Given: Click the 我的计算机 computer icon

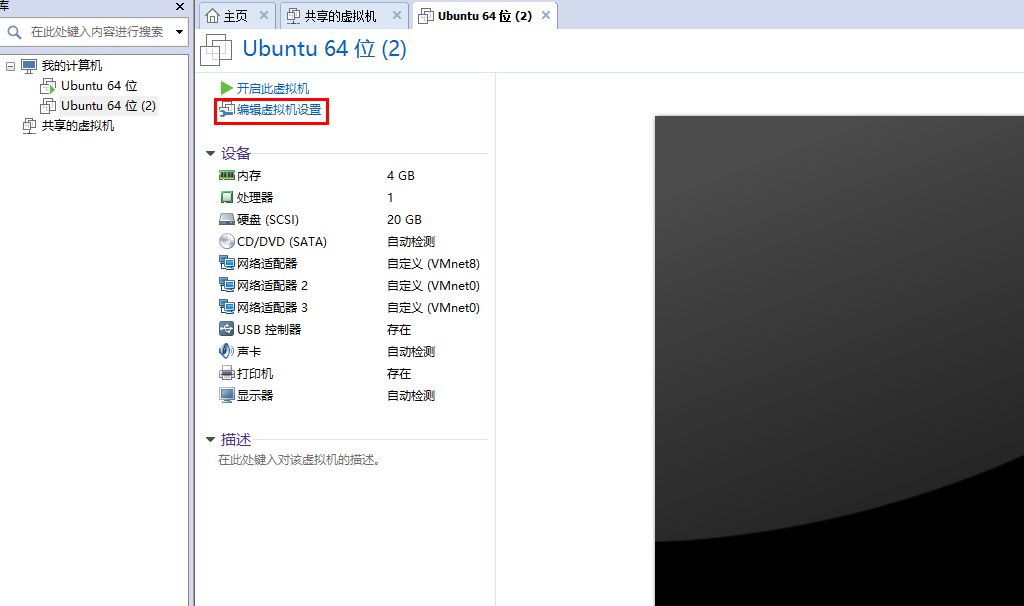Looking at the screenshot, I should 29,66.
